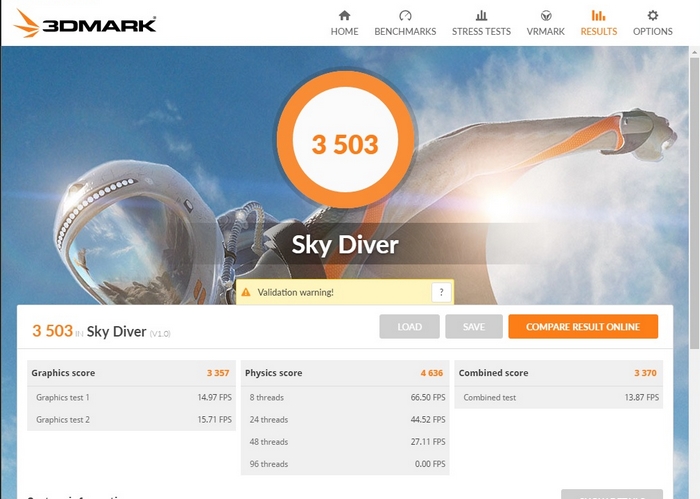Click the 66.50 FPS value
The width and height of the screenshot is (700, 499).
[428, 397]
